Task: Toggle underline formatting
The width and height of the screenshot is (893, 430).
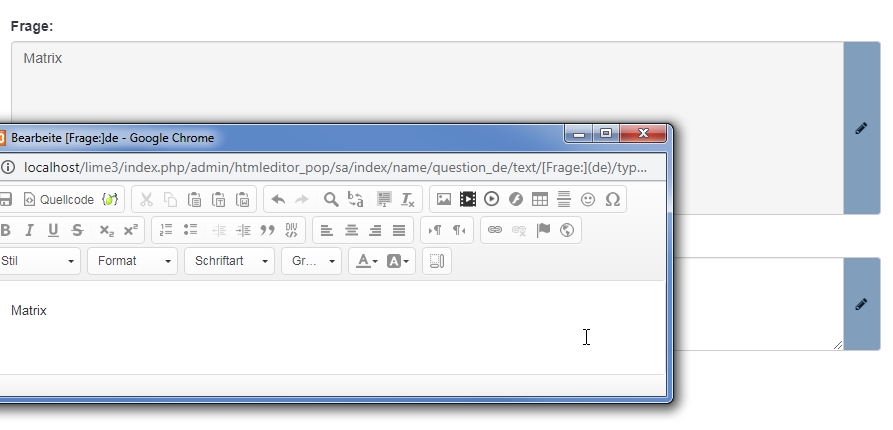Action: point(53,230)
